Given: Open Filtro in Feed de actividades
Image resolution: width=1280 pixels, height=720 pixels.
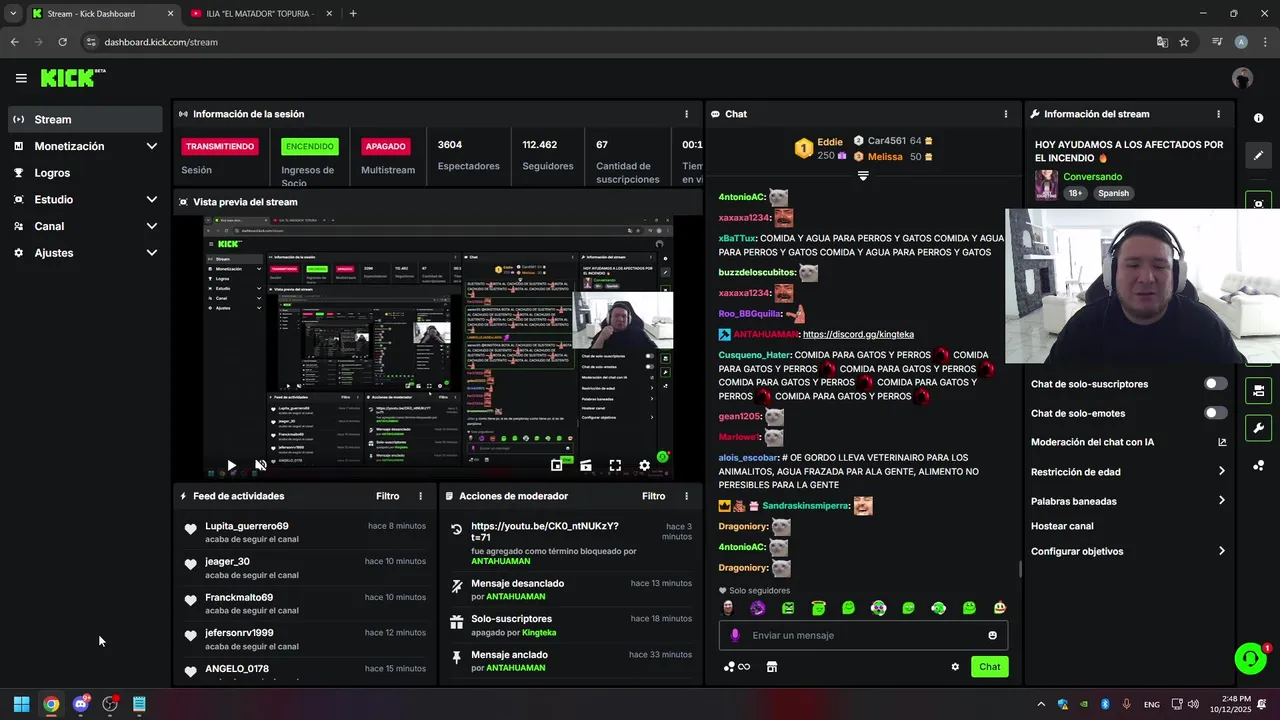Looking at the screenshot, I should tap(387, 496).
